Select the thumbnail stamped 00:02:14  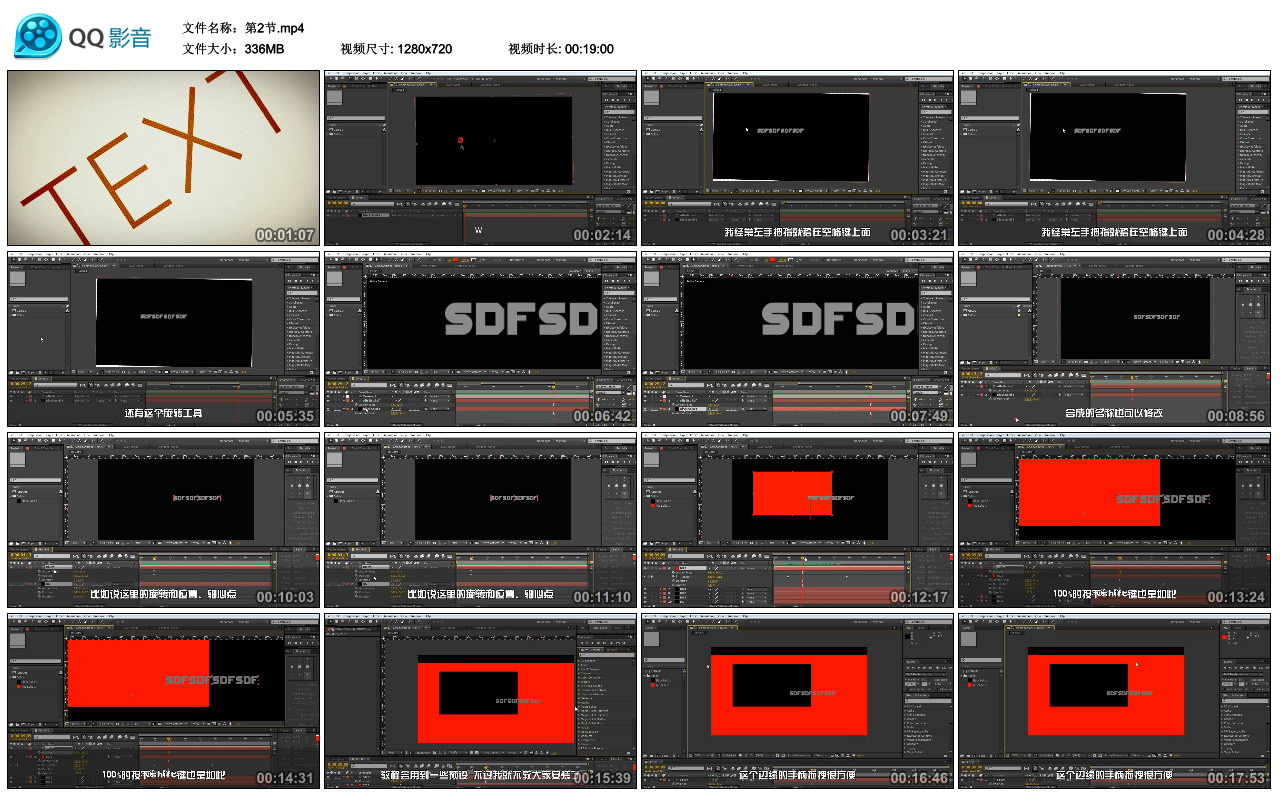click(x=480, y=158)
